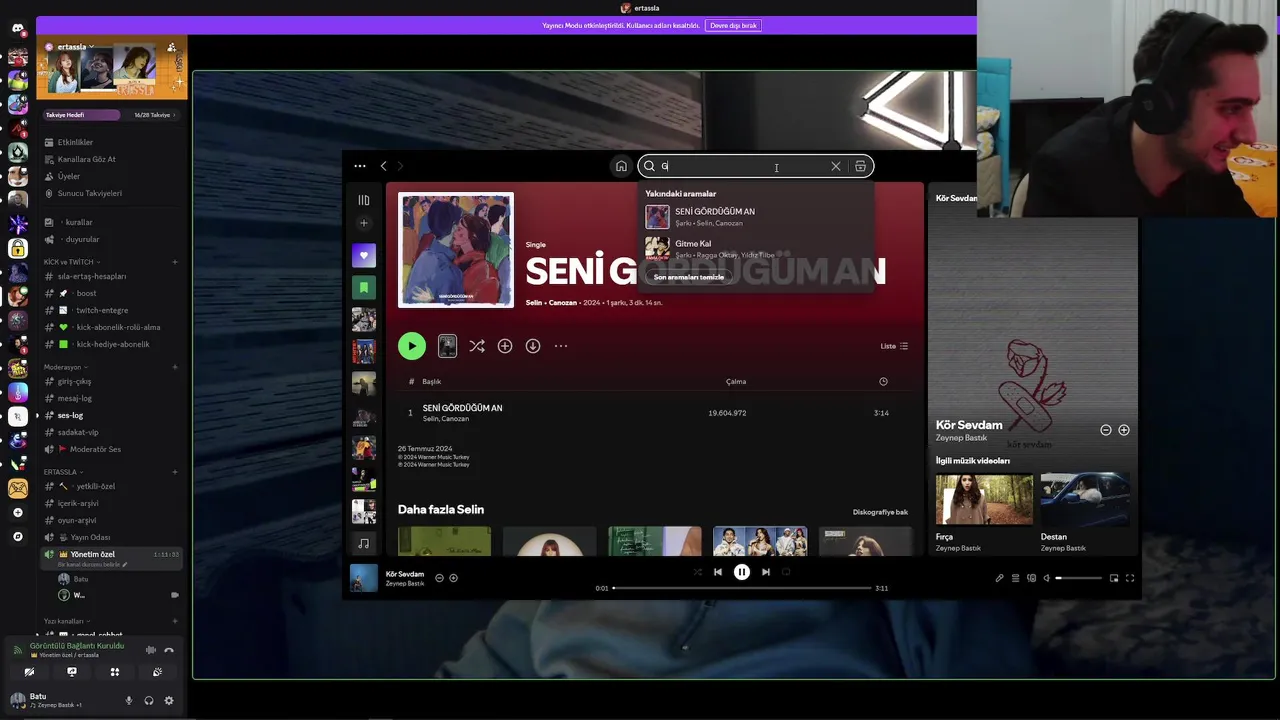The height and width of the screenshot is (720, 1280).
Task: Clear the Spotify search field with X
Action: [836, 166]
